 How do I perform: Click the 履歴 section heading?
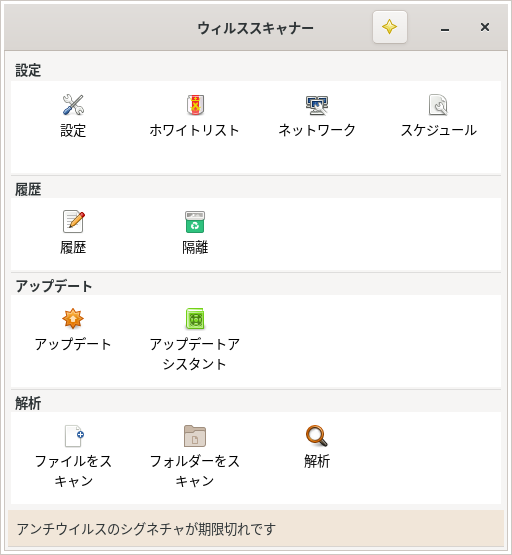28,189
